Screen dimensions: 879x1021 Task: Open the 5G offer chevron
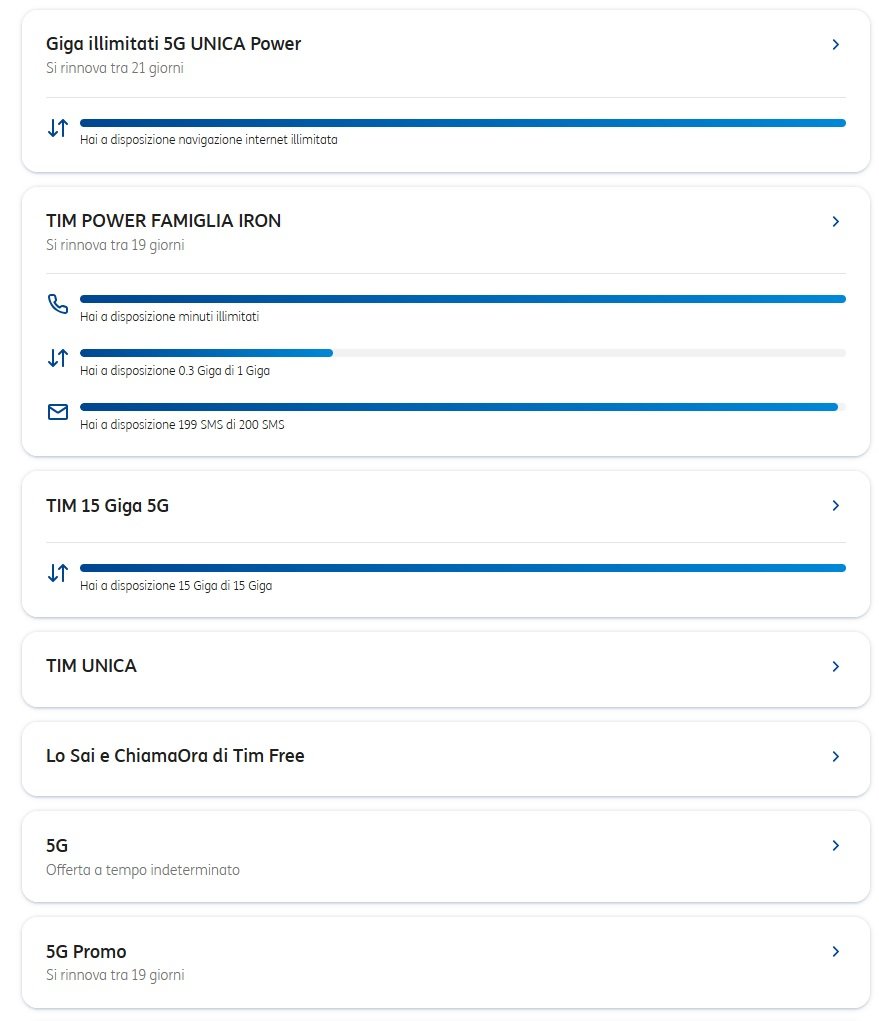pos(836,846)
